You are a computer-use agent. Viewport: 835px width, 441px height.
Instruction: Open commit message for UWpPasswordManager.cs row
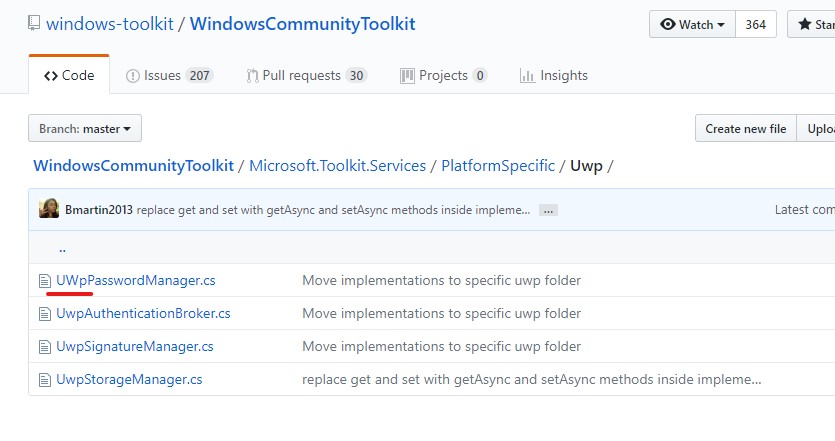[441, 281]
